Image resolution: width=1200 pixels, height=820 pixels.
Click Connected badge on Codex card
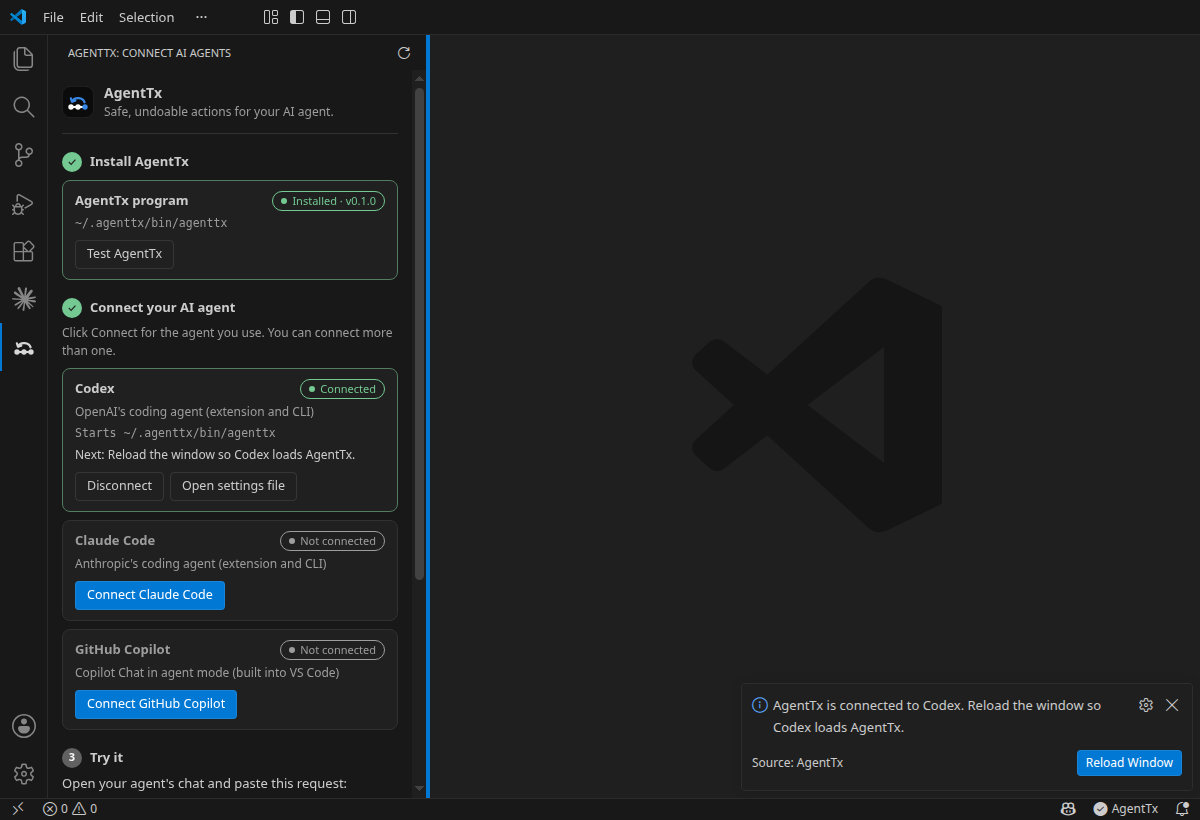342,389
